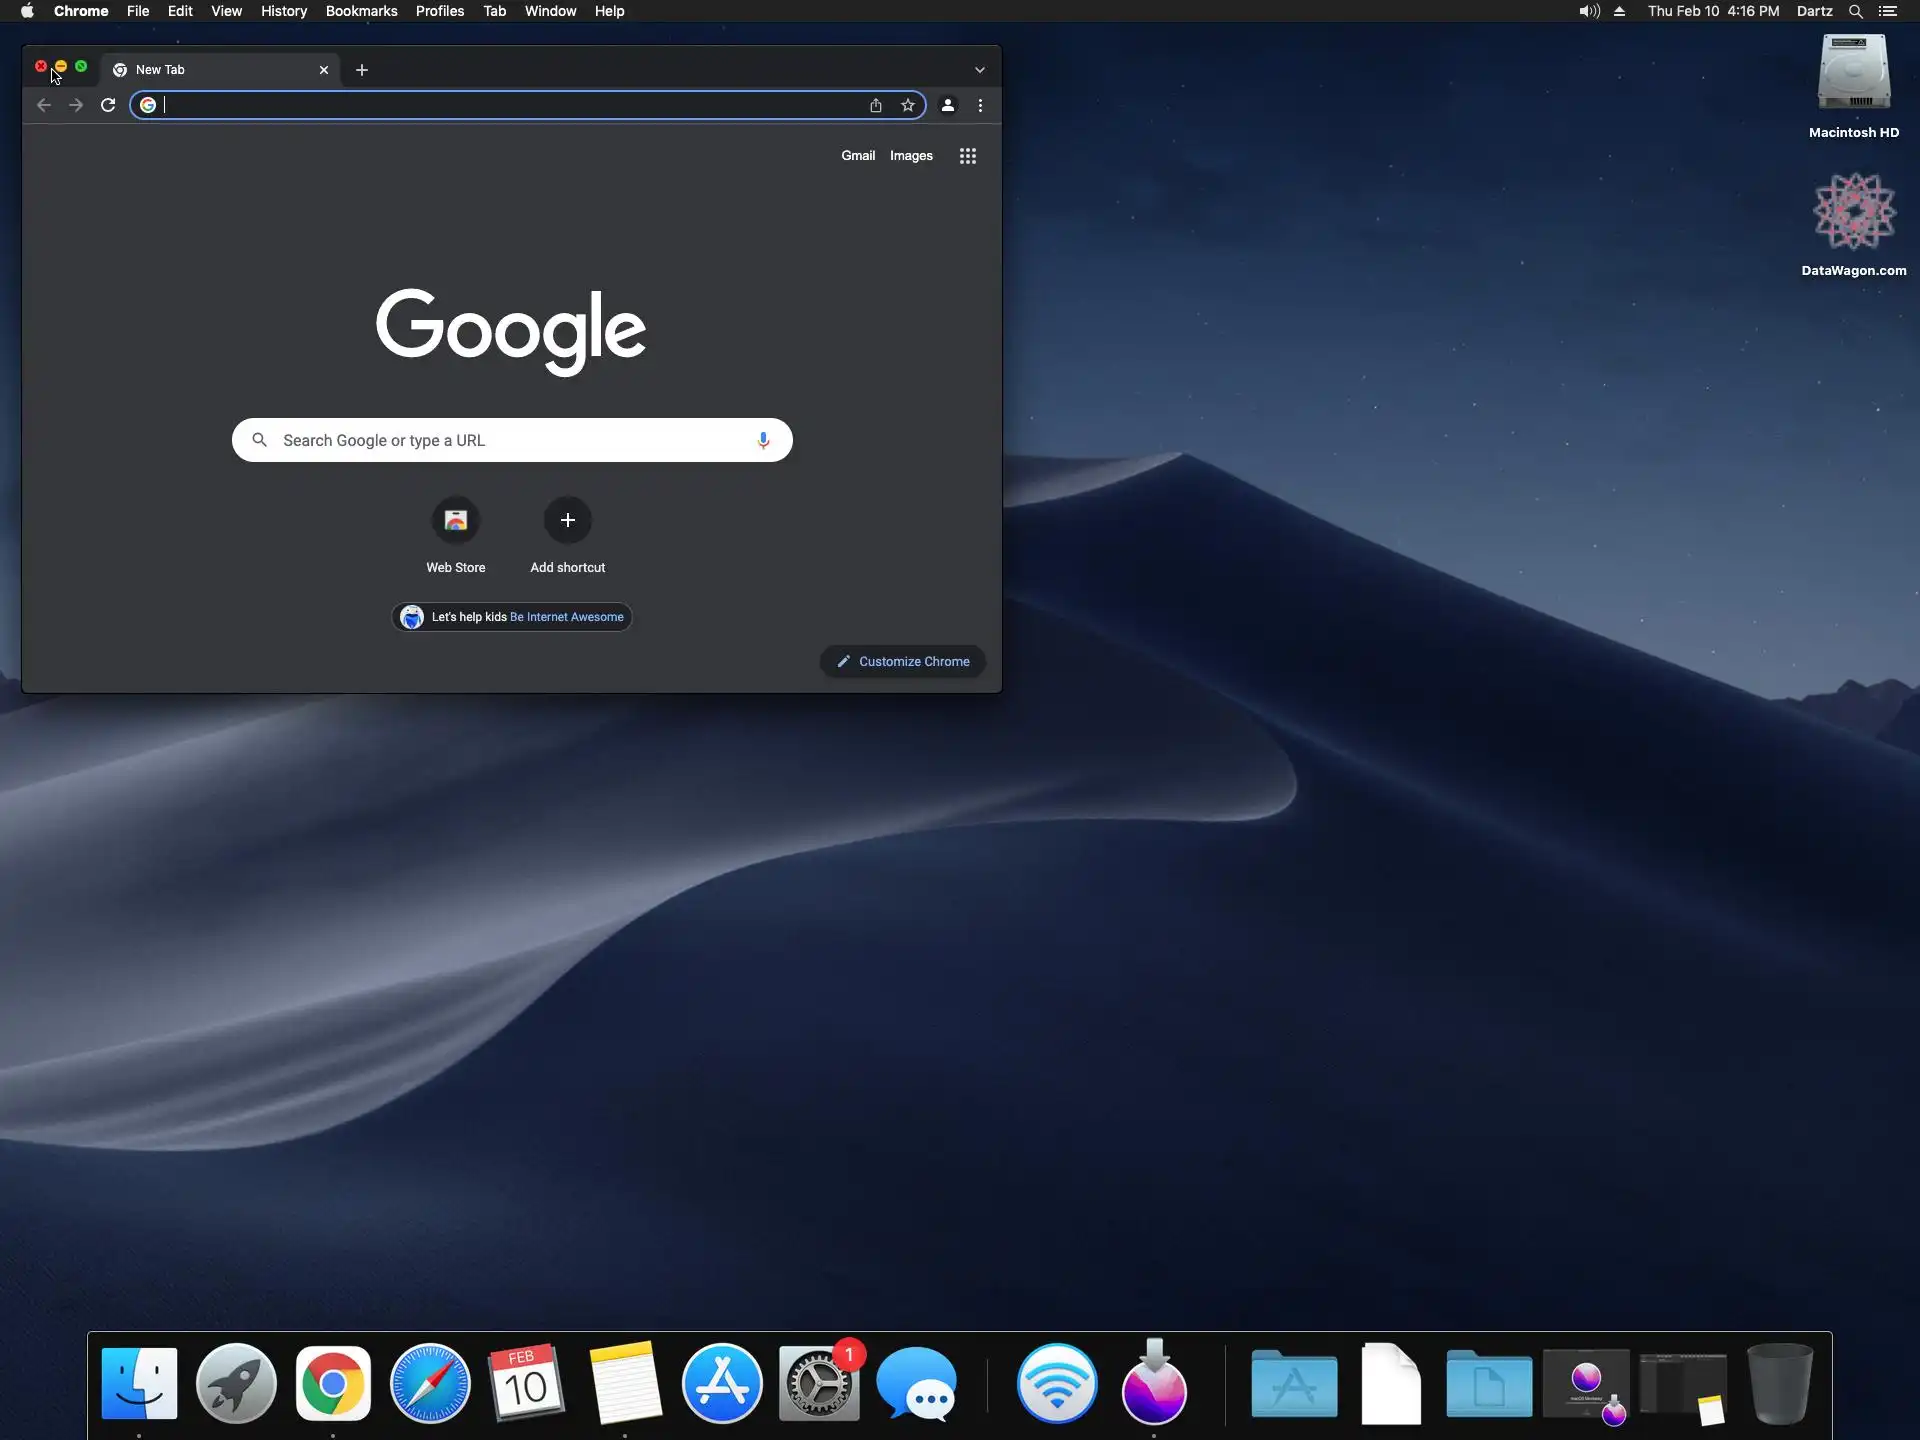1920x1440 pixels.
Task: Click the share page icon
Action: tap(876, 105)
